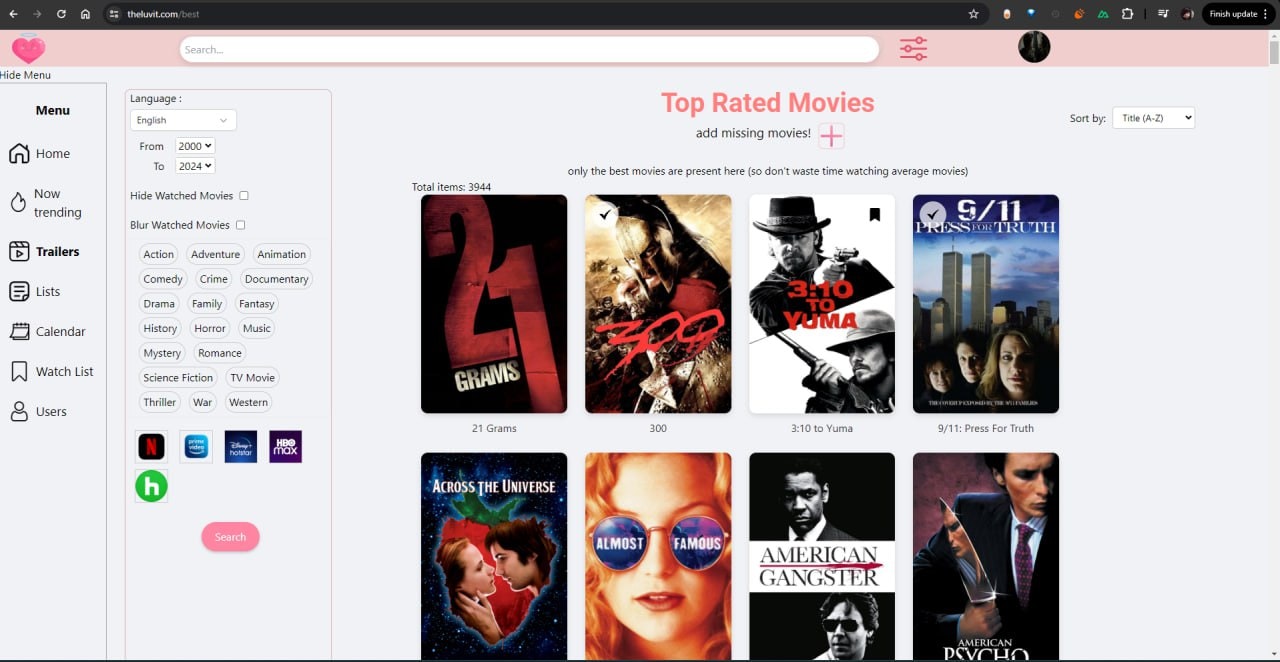Select the Music genre tag
The image size is (1280, 662).
[x=257, y=328]
